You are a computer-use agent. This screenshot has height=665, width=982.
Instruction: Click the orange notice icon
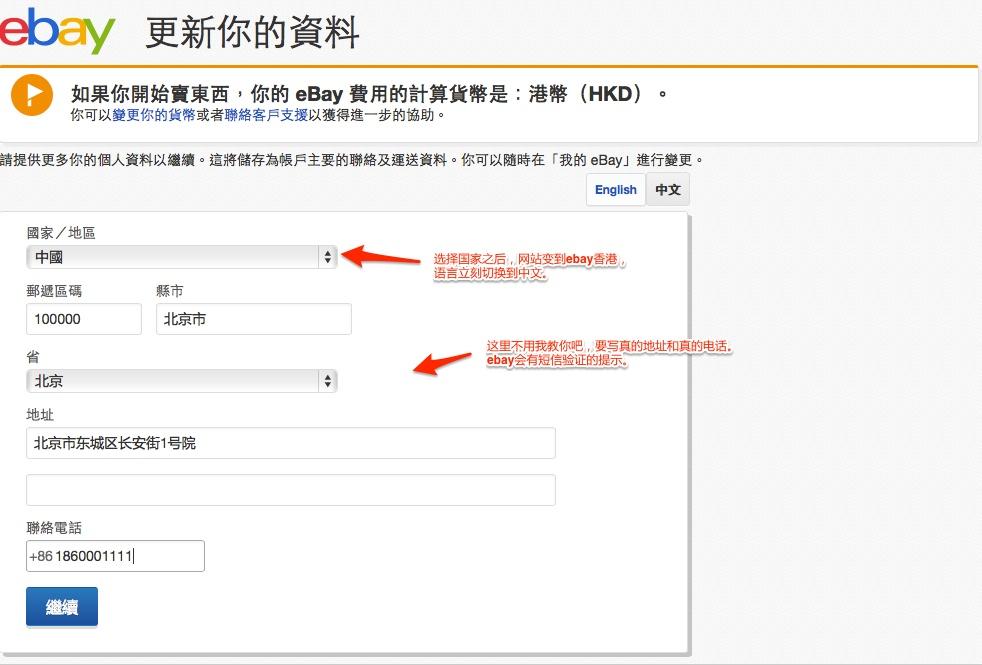(31, 95)
